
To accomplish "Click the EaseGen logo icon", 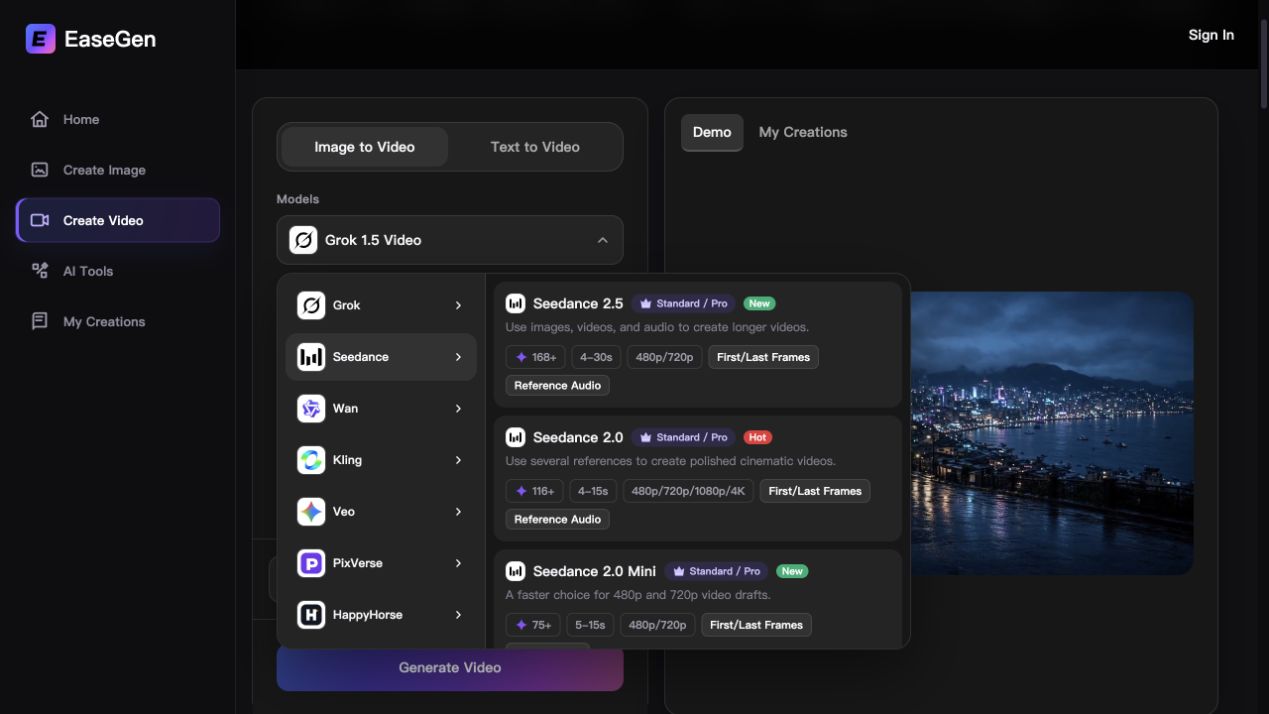I will [40, 39].
